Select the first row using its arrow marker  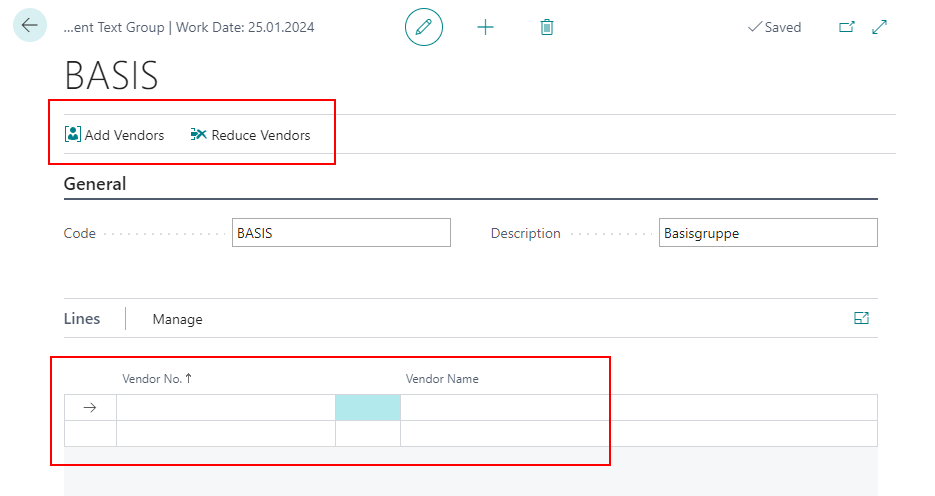click(x=90, y=408)
